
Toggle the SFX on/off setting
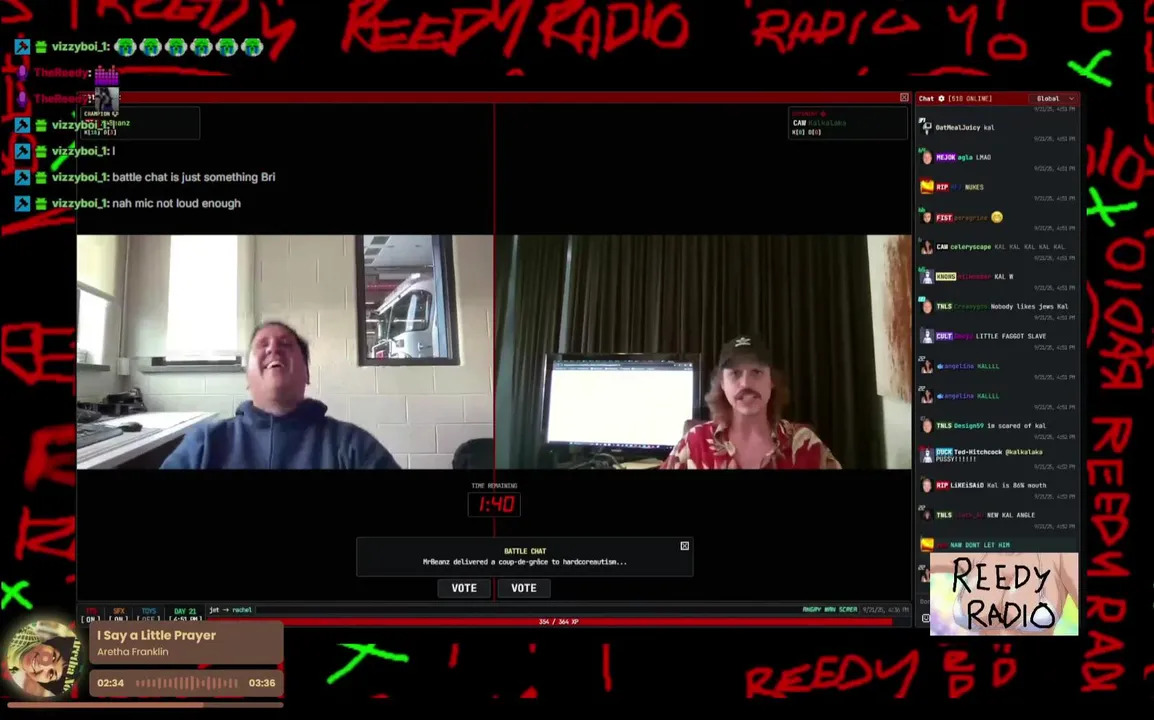pos(118,615)
